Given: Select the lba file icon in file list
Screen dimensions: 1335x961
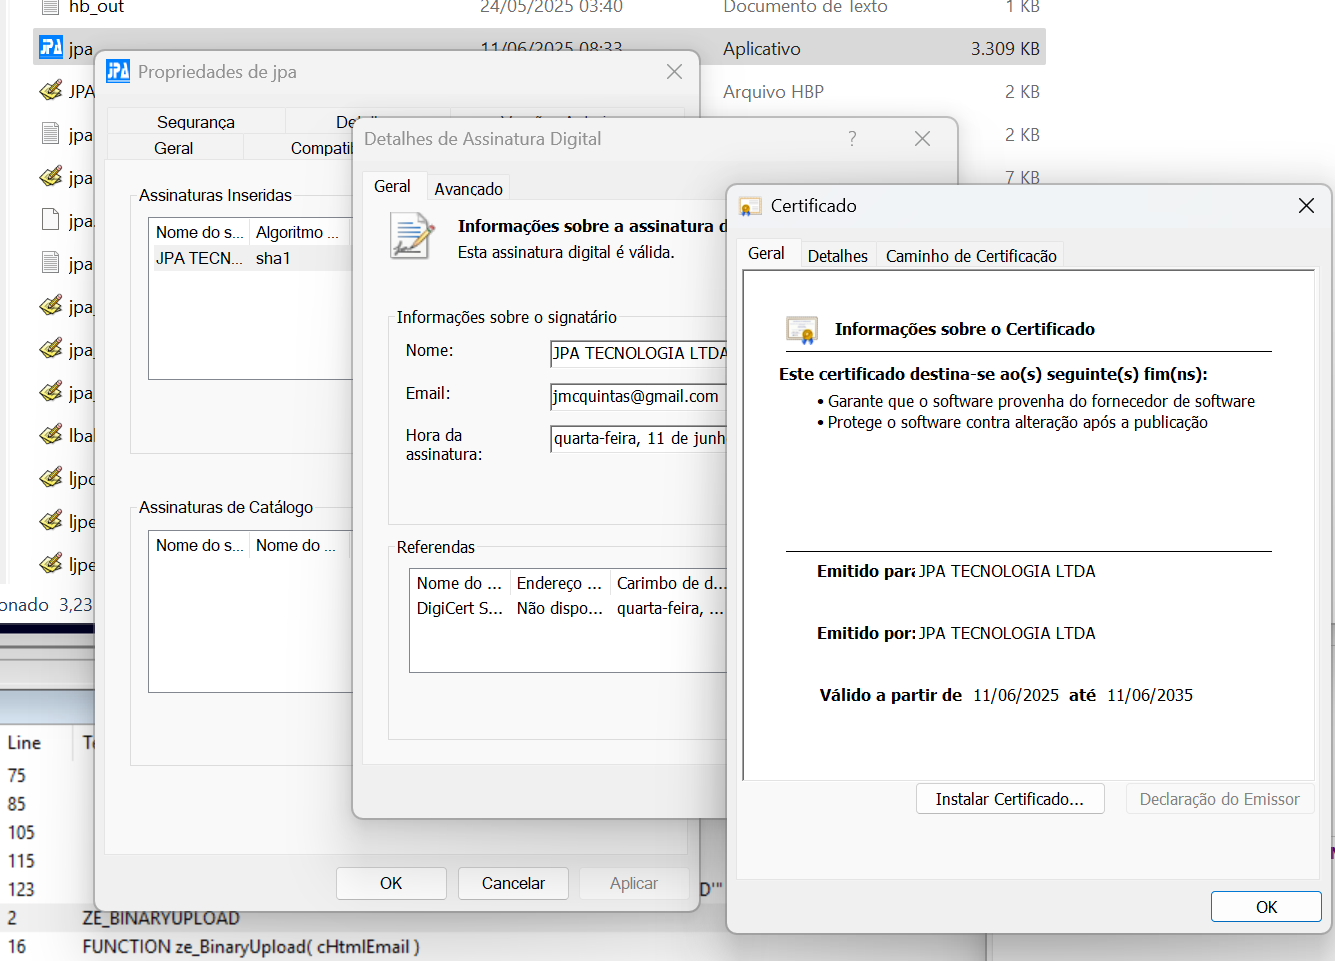Looking at the screenshot, I should pyautogui.click(x=51, y=435).
